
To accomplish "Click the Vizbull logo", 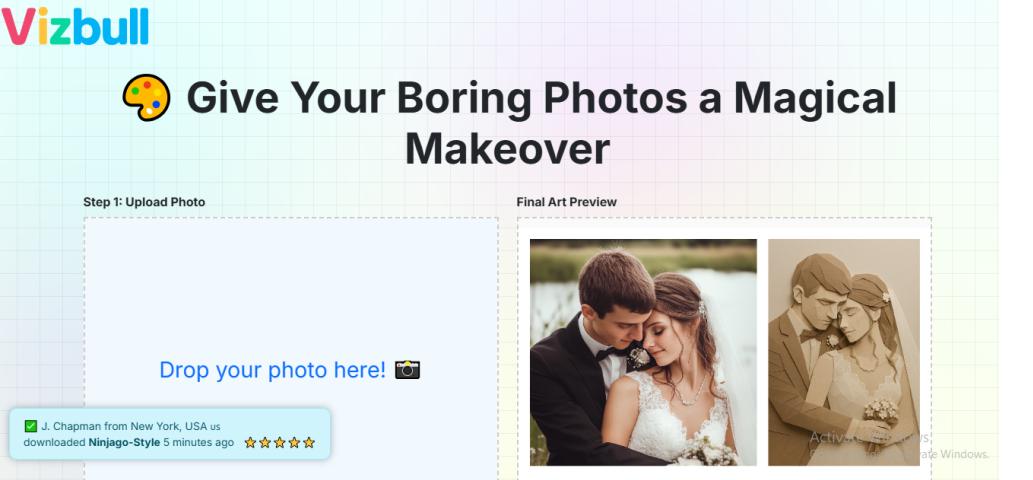I will coord(75,26).
